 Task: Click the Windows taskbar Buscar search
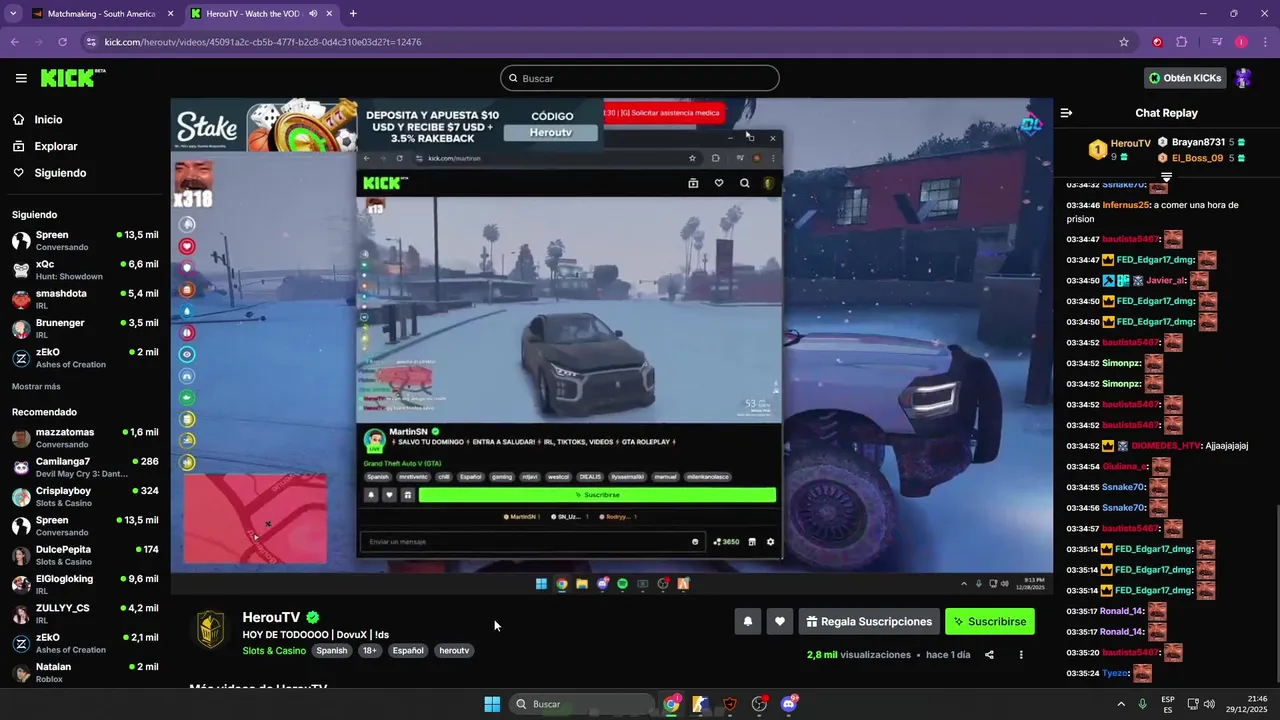click(x=582, y=704)
